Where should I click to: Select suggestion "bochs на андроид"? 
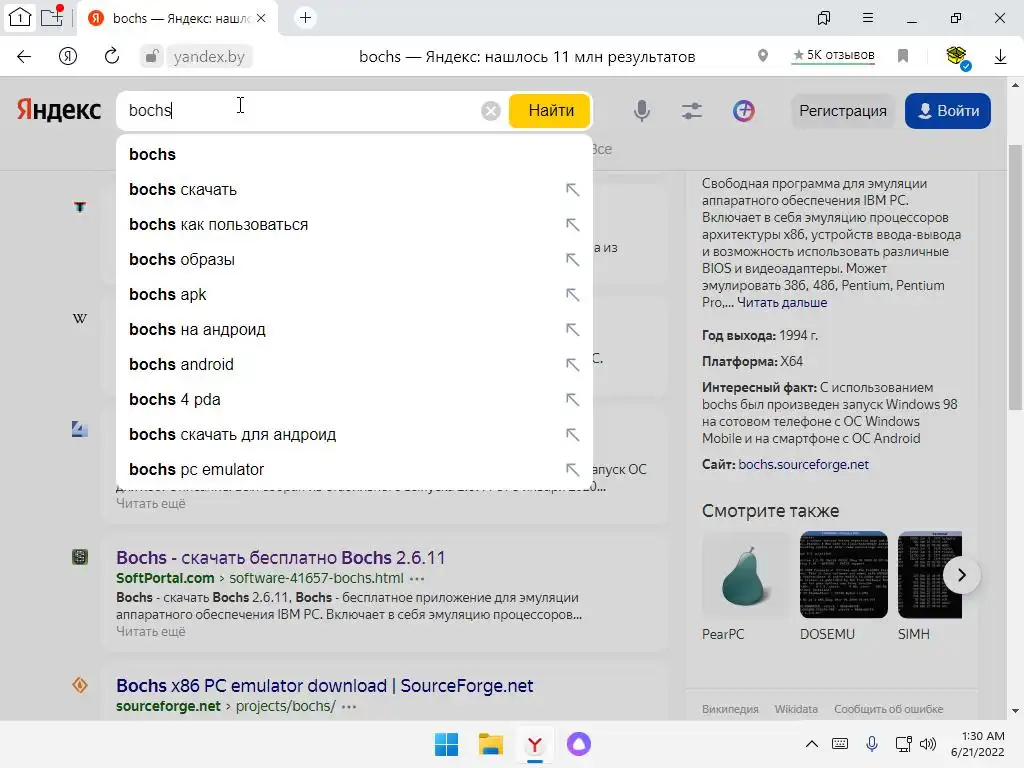pos(354,330)
